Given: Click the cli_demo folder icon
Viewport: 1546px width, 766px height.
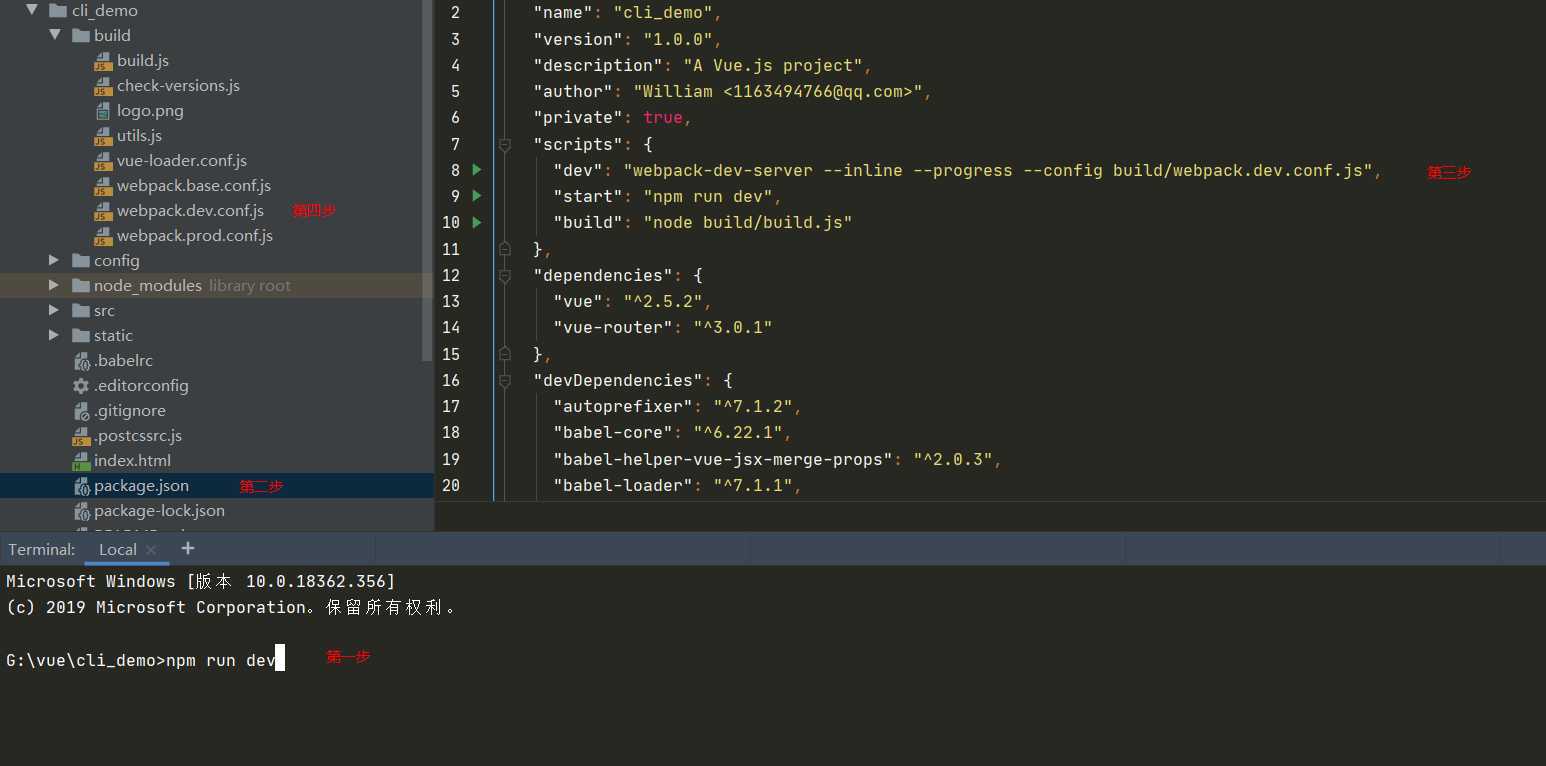Looking at the screenshot, I should coord(58,10).
